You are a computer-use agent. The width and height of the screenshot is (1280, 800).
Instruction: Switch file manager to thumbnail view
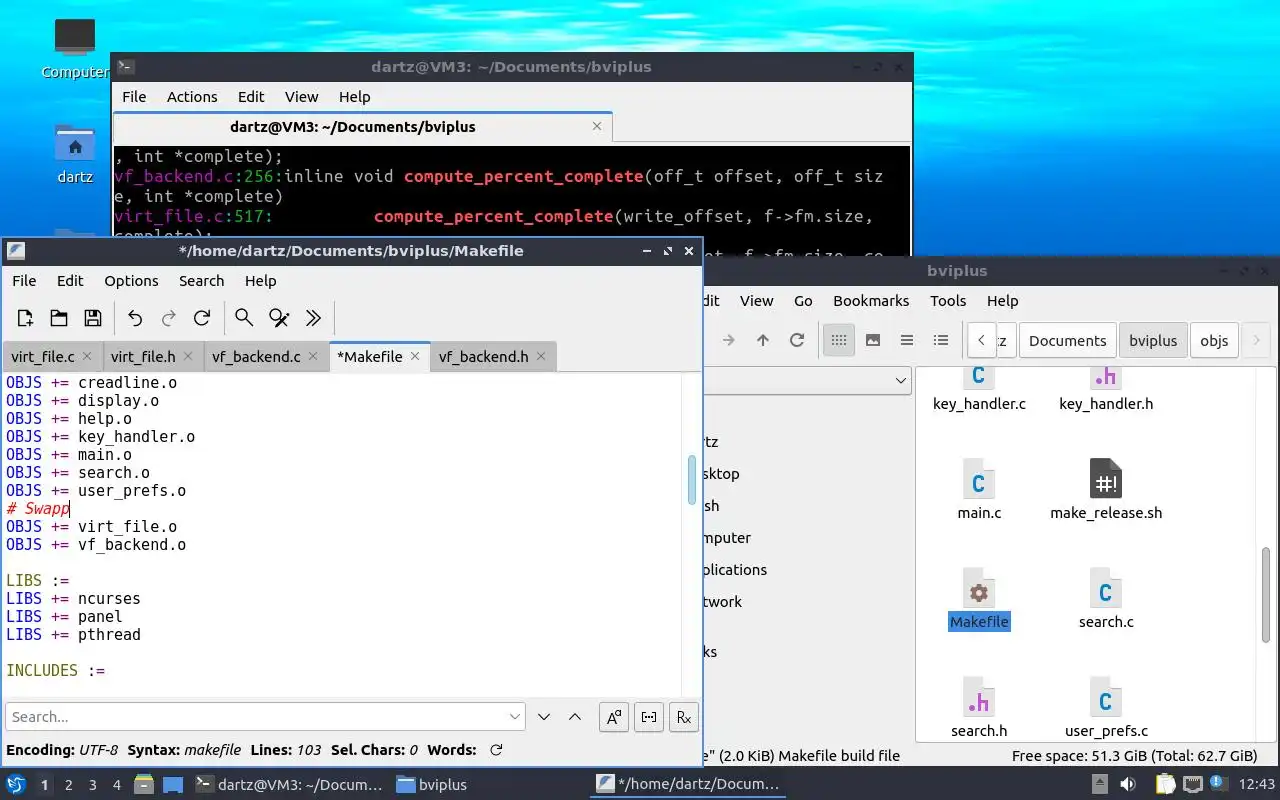pos(873,340)
